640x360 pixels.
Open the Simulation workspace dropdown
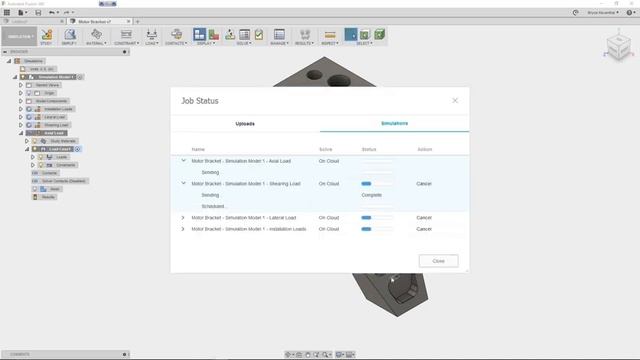click(20, 36)
